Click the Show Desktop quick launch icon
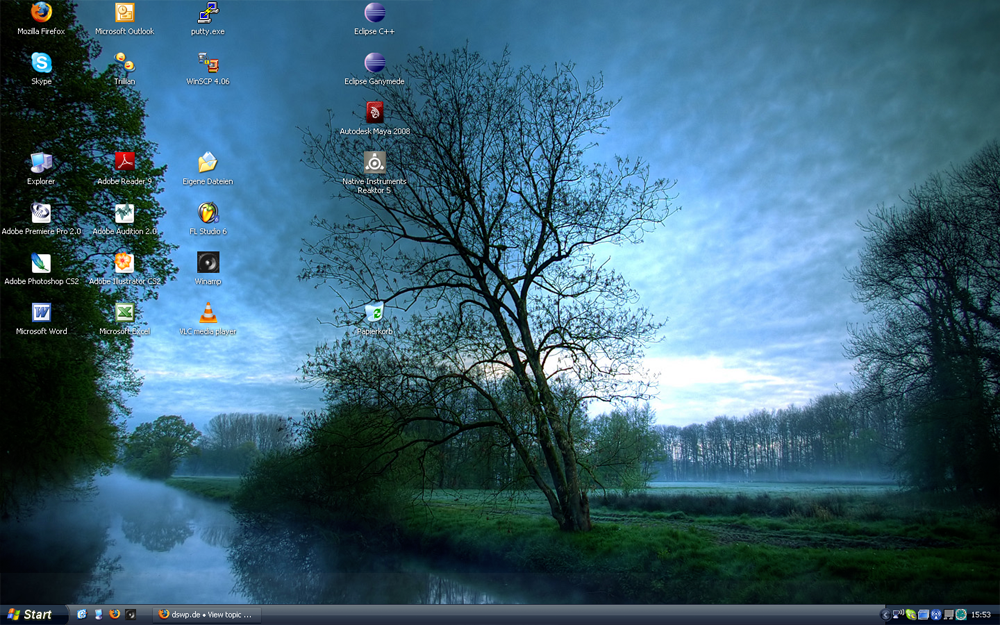The image size is (1000, 625). tap(98, 614)
